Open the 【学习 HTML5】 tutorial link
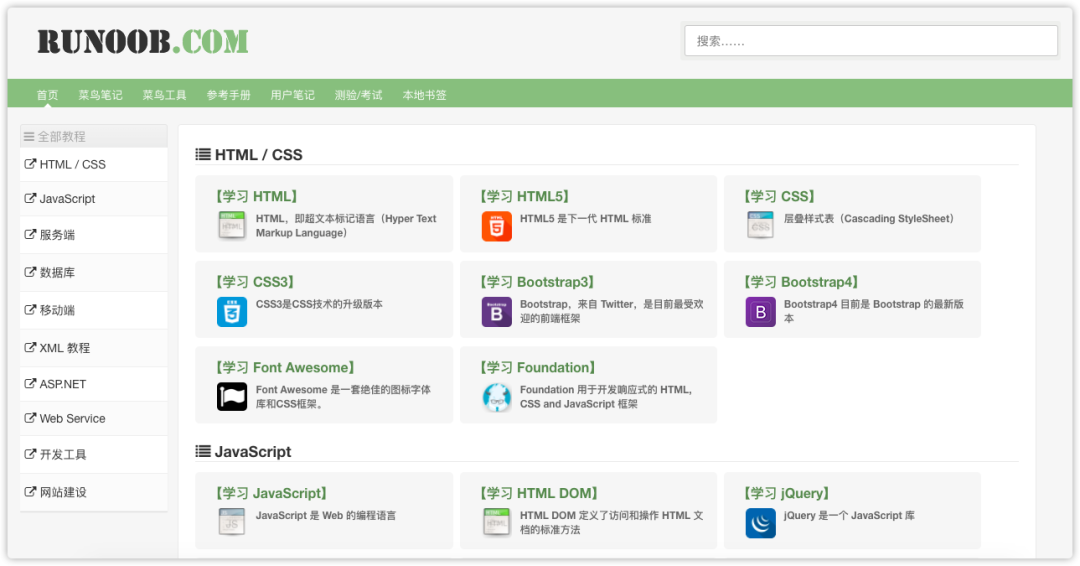This screenshot has height=566, width=1080. (524, 196)
